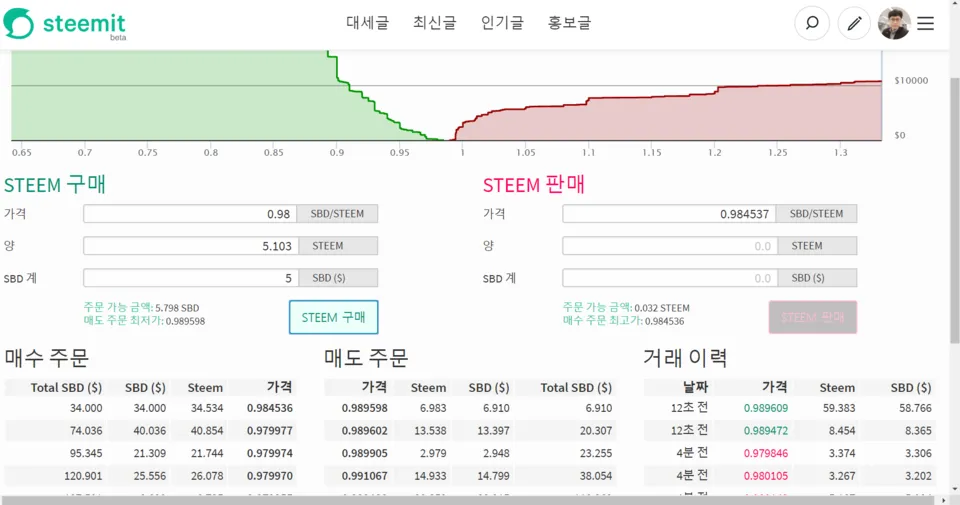
Task: Click trade history price 0.989609
Action: click(x=766, y=408)
